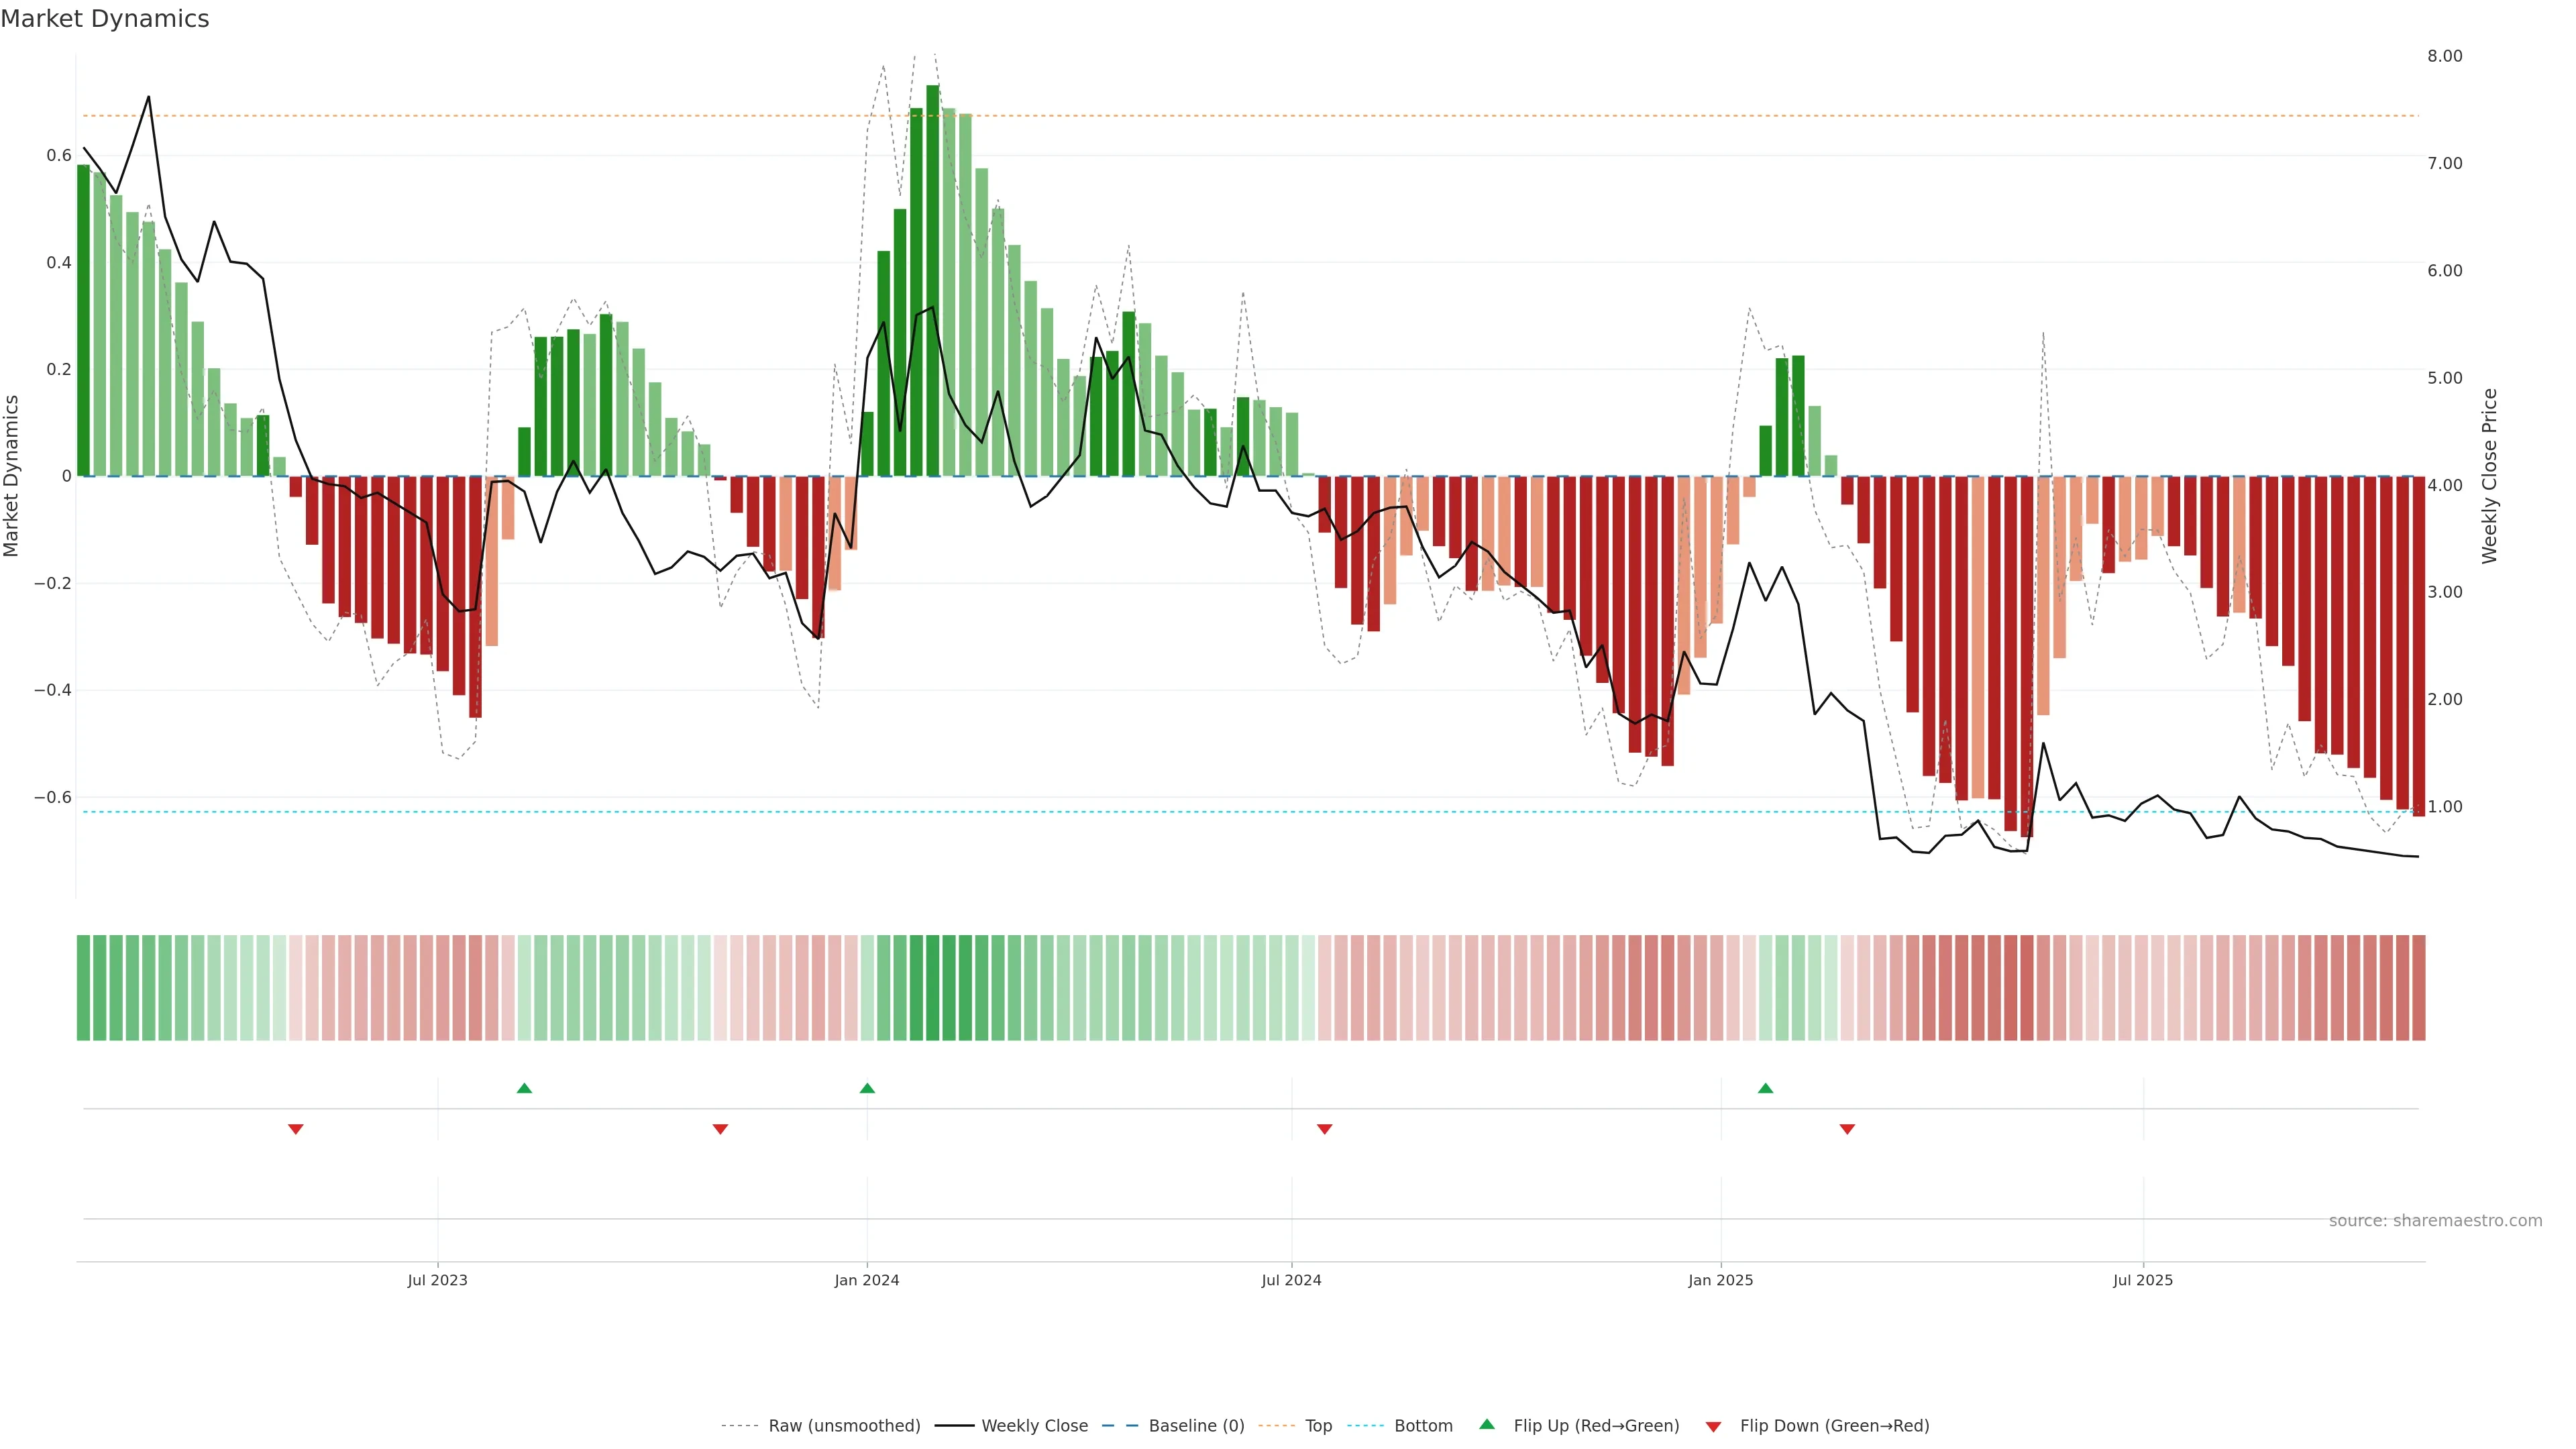Click the Flip Down legend triangle icon
The height and width of the screenshot is (1449, 2576).
(x=1713, y=1427)
